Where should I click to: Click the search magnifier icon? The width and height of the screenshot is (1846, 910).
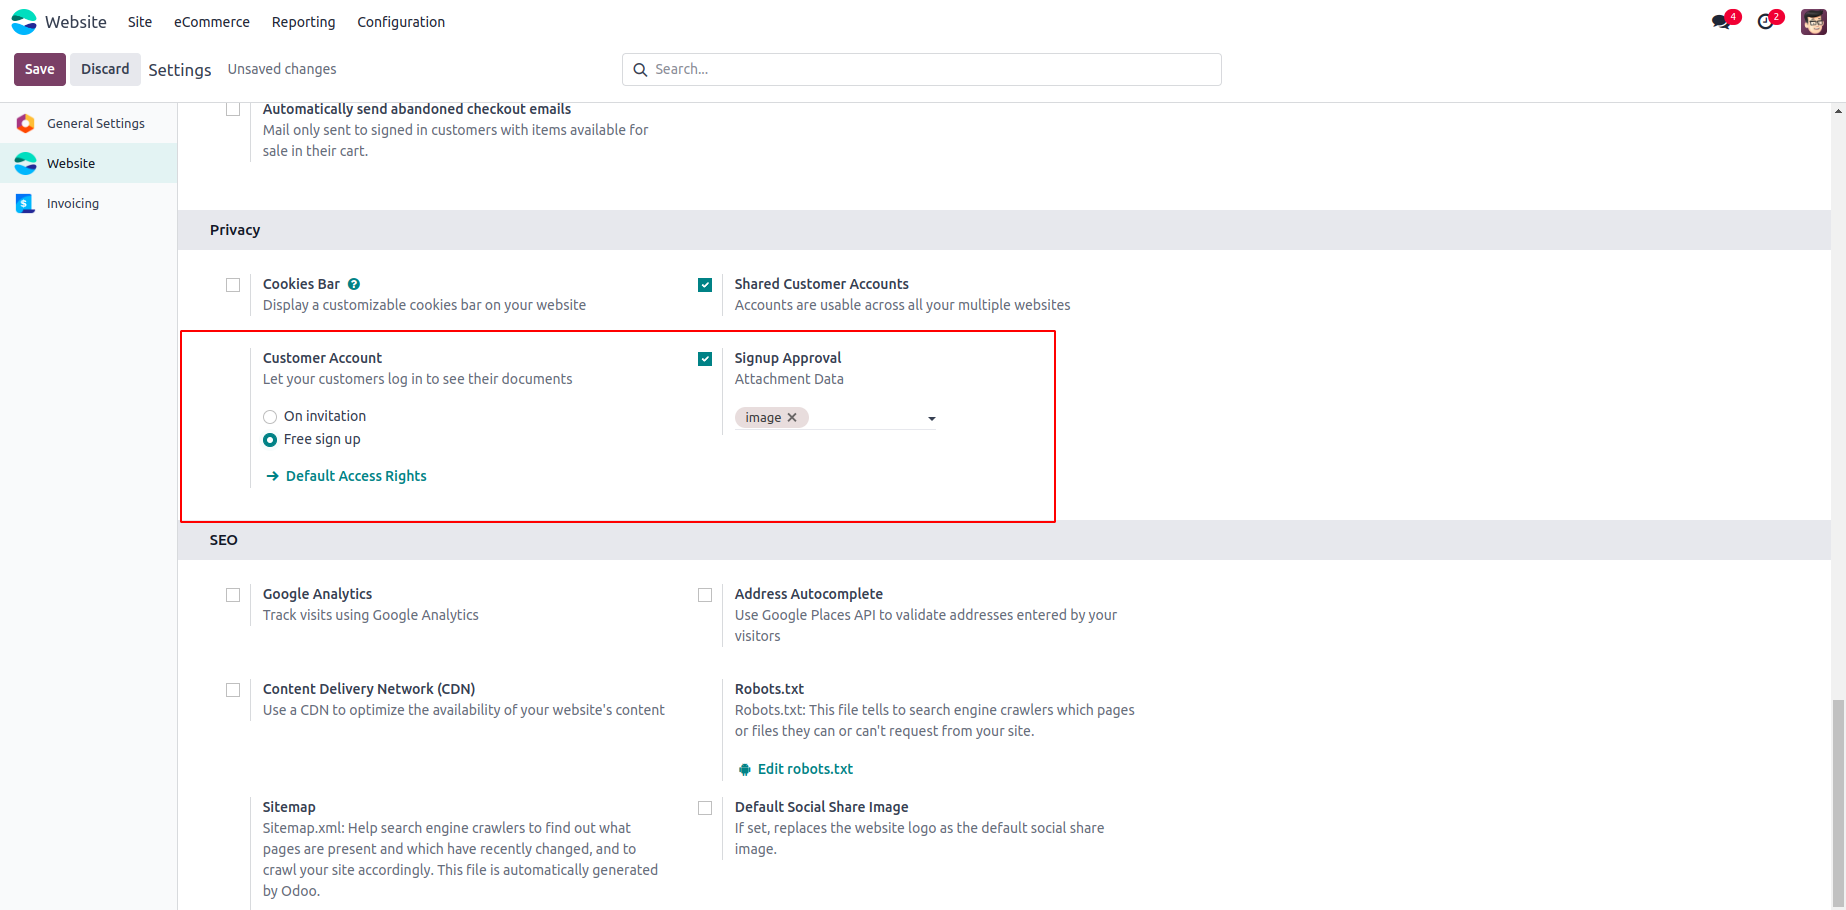[640, 70]
